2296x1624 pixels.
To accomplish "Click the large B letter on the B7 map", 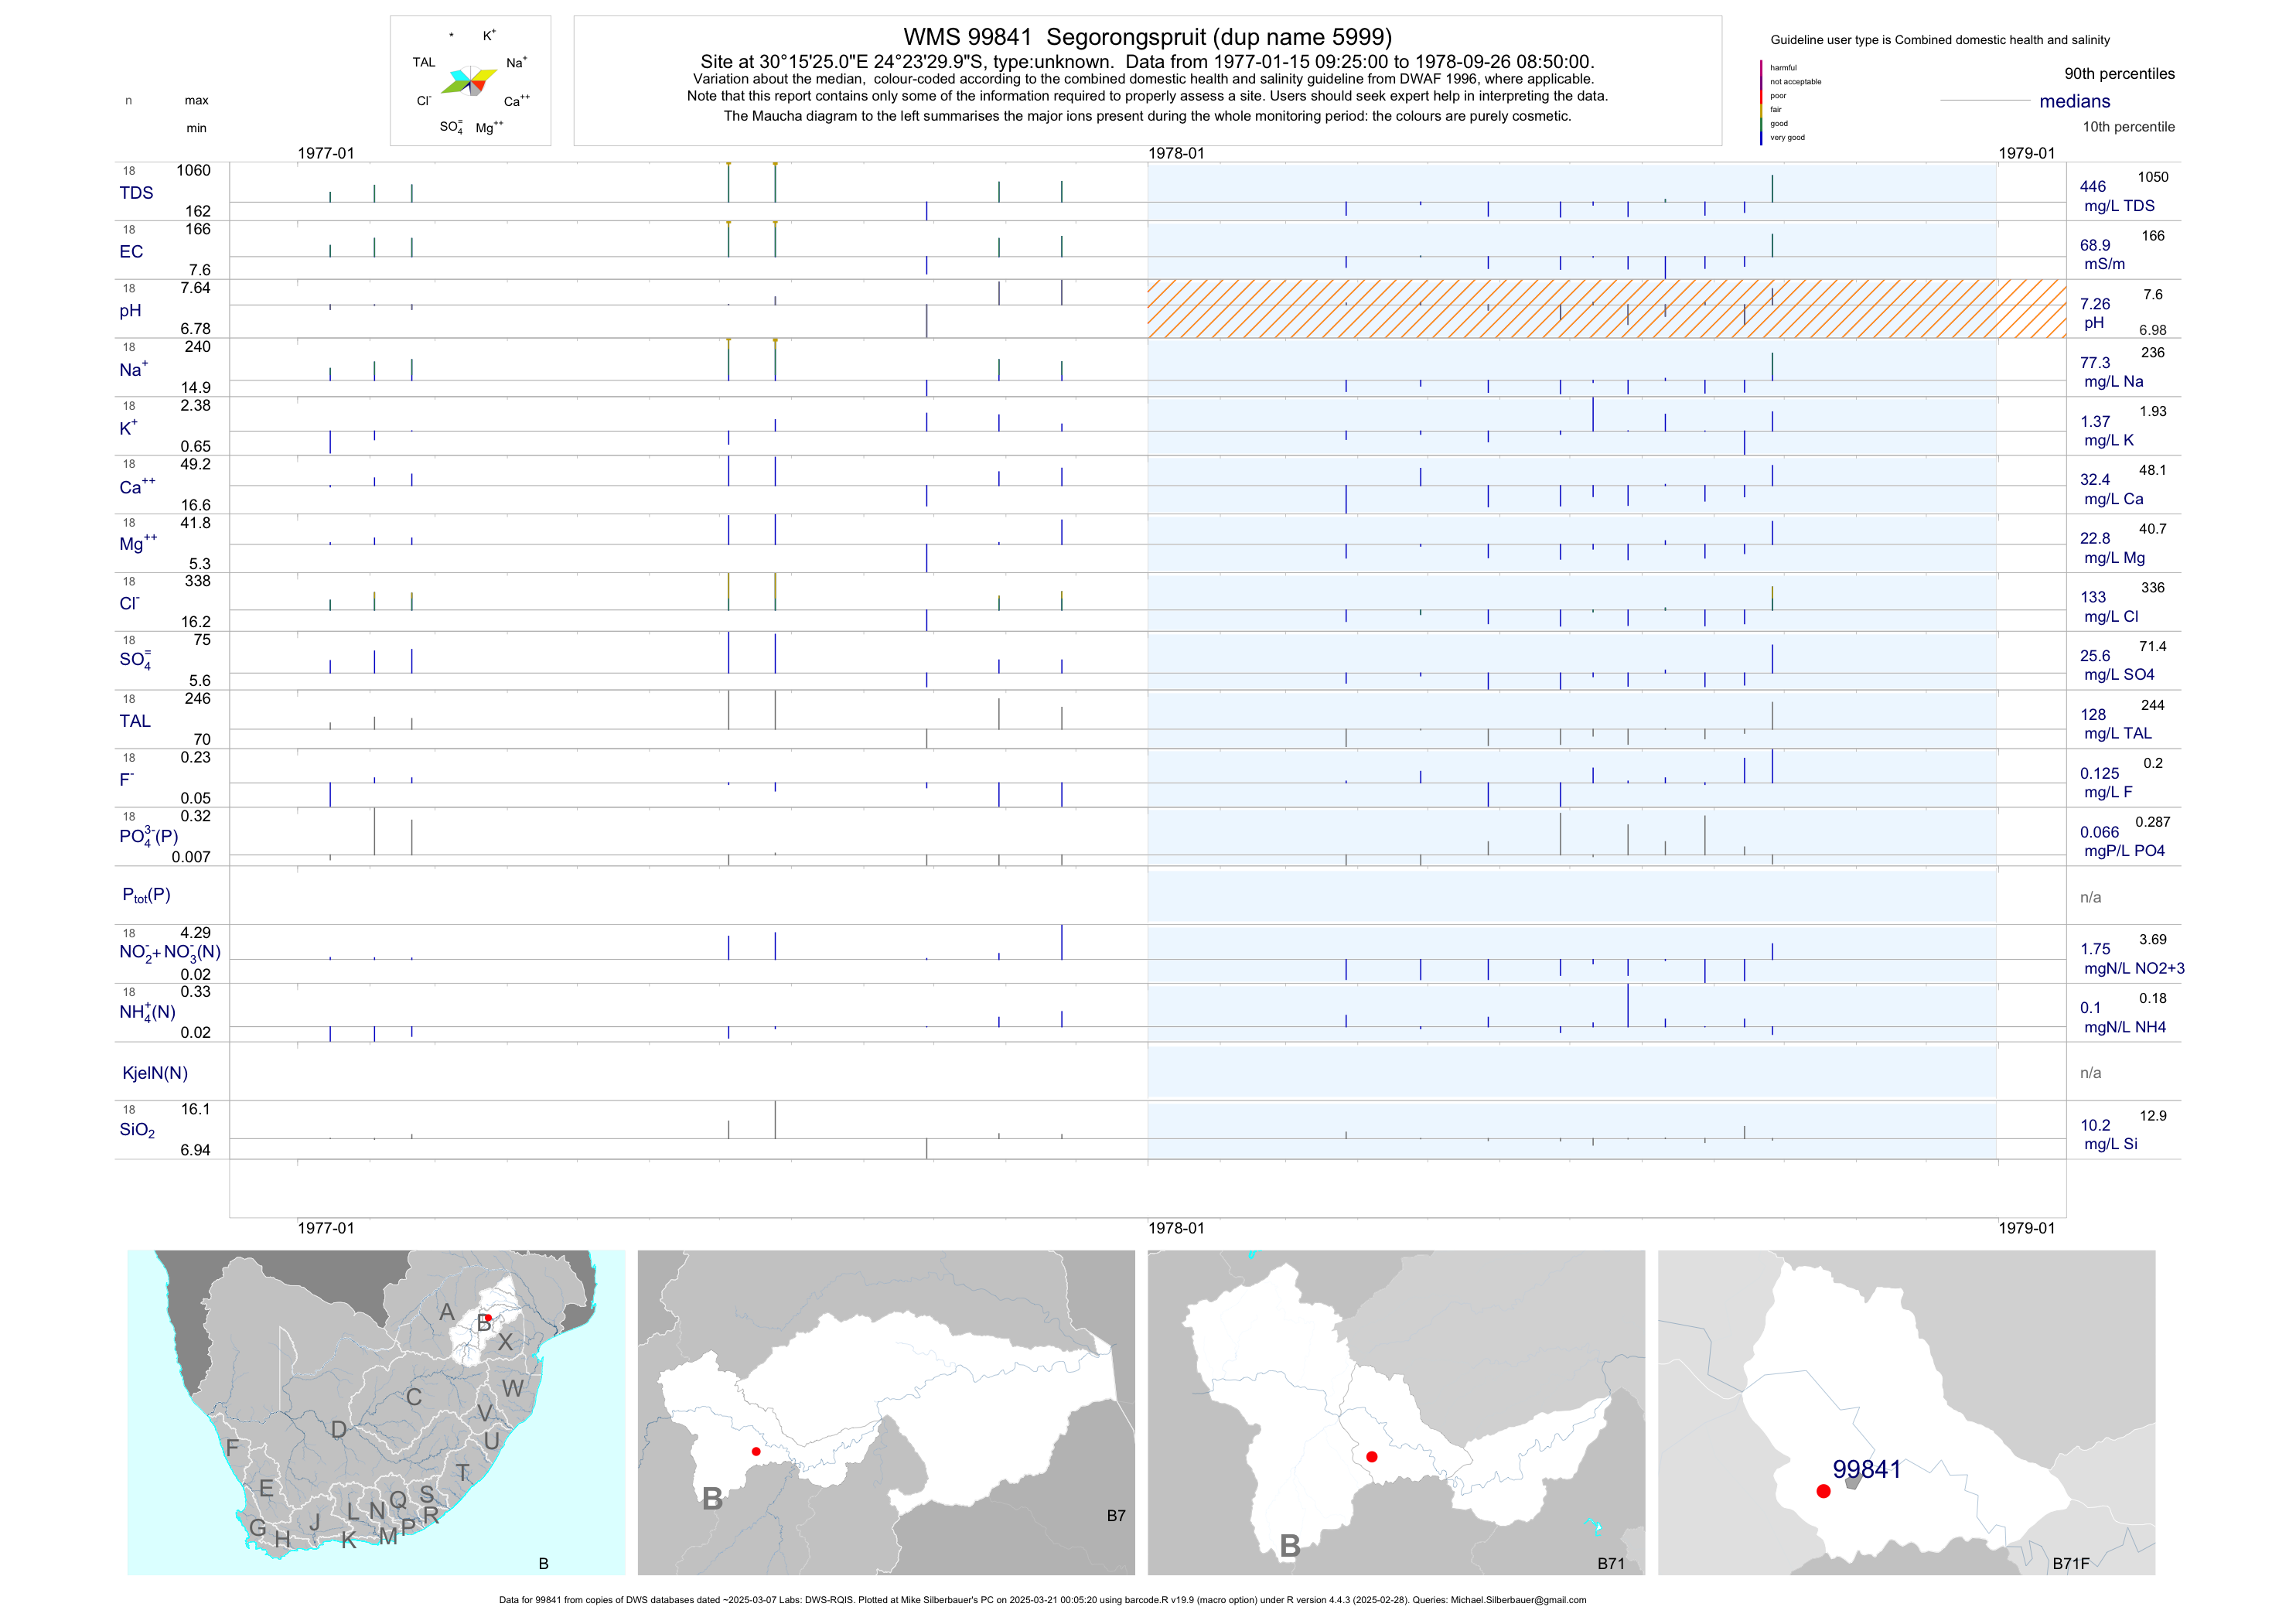I will (712, 1498).
